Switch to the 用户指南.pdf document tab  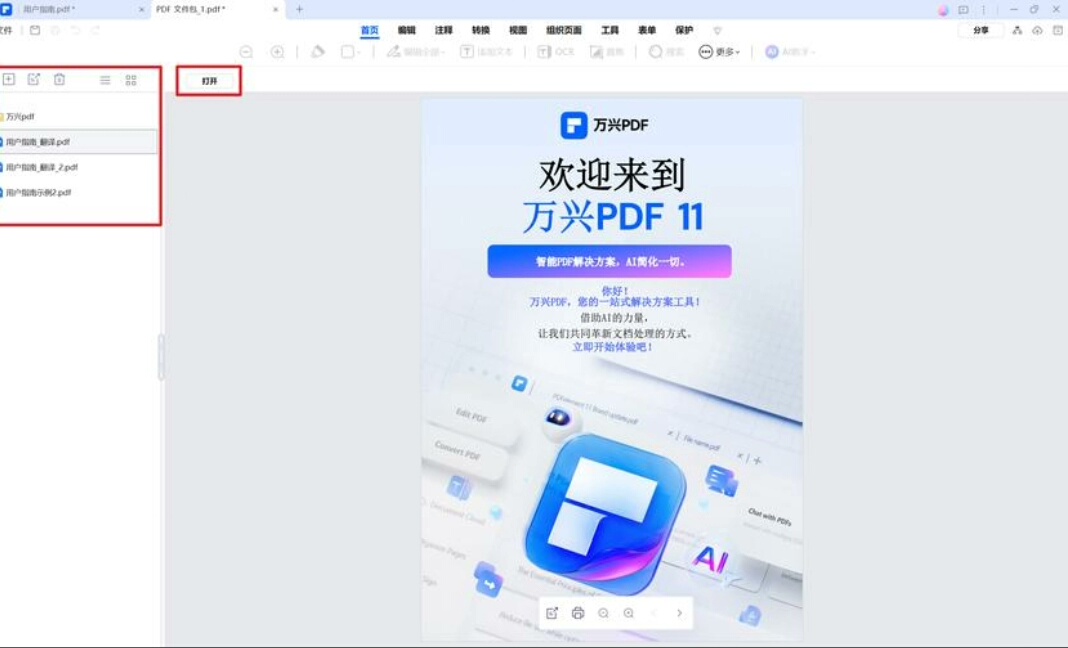(75, 10)
